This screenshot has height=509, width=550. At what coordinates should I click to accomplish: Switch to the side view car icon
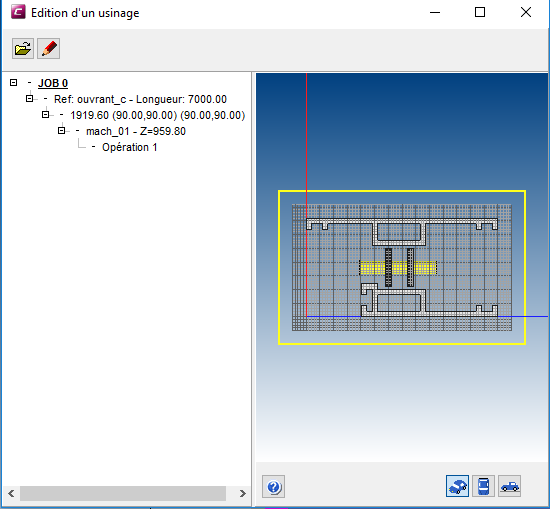(x=509, y=486)
